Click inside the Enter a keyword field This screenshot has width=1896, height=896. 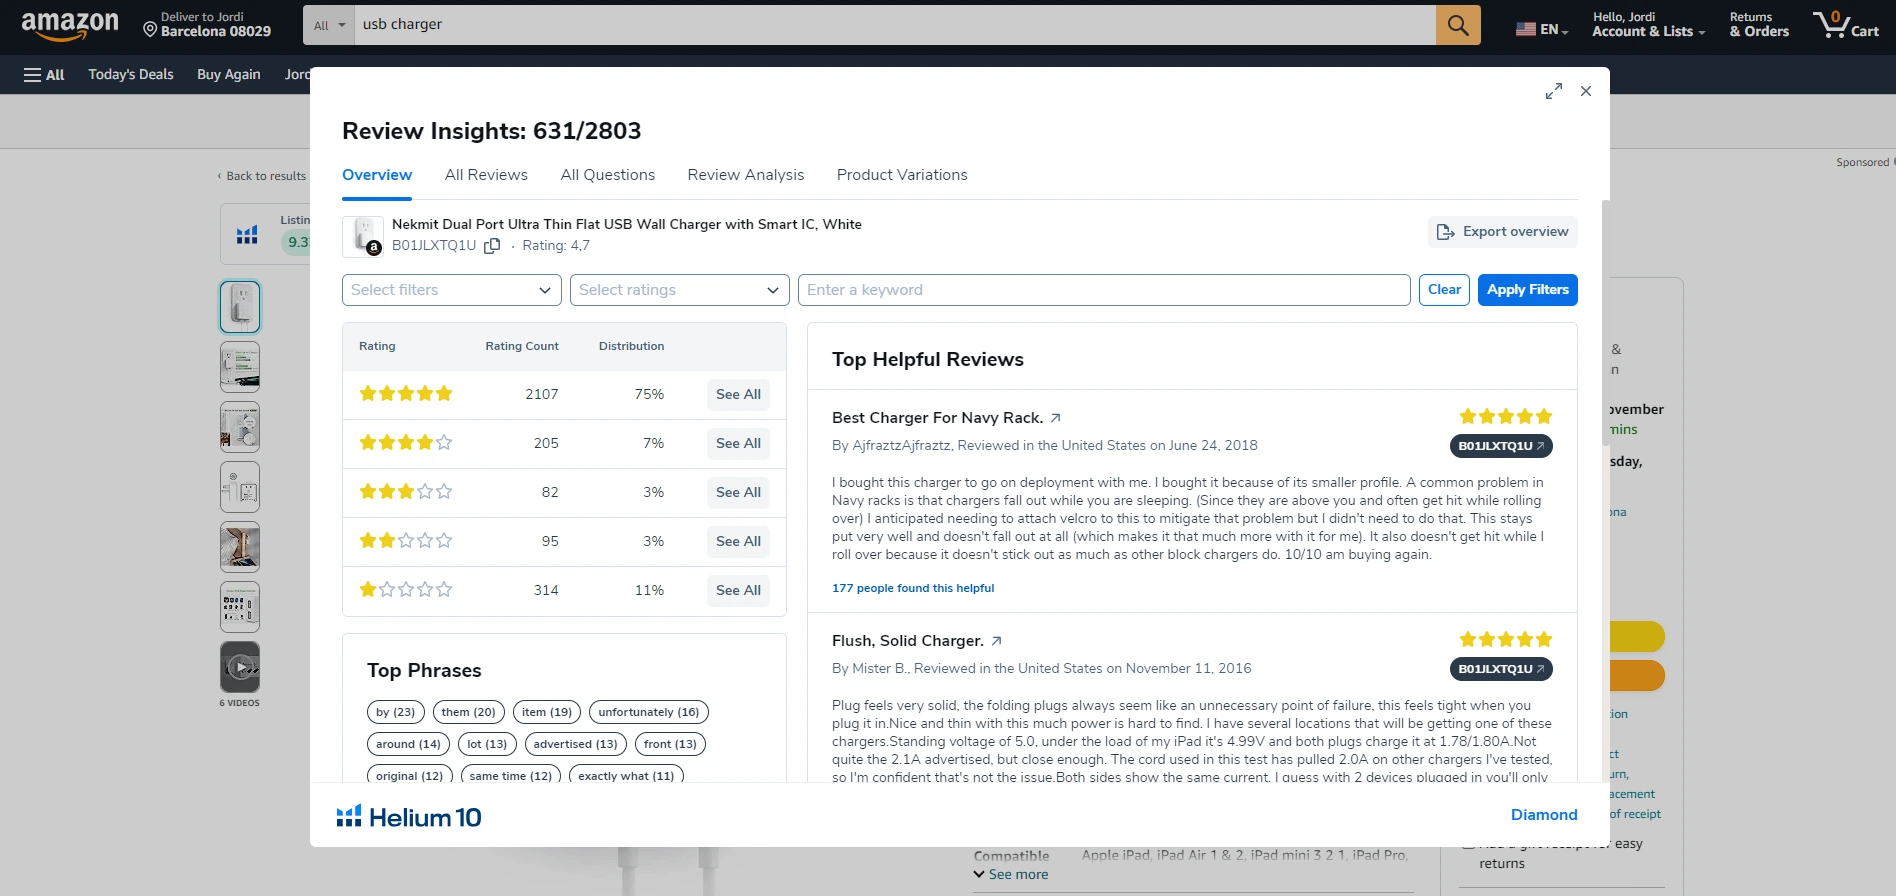click(1103, 290)
